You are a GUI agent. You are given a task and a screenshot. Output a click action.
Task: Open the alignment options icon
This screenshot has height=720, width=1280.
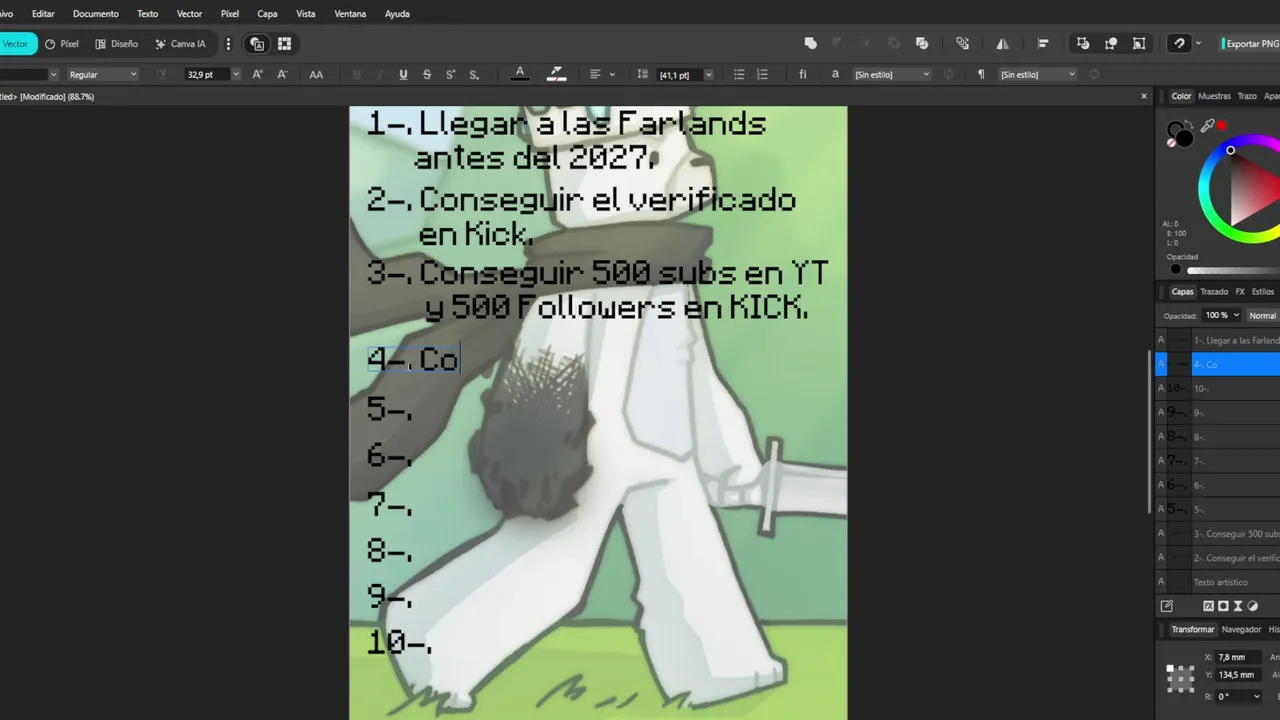[1043, 44]
